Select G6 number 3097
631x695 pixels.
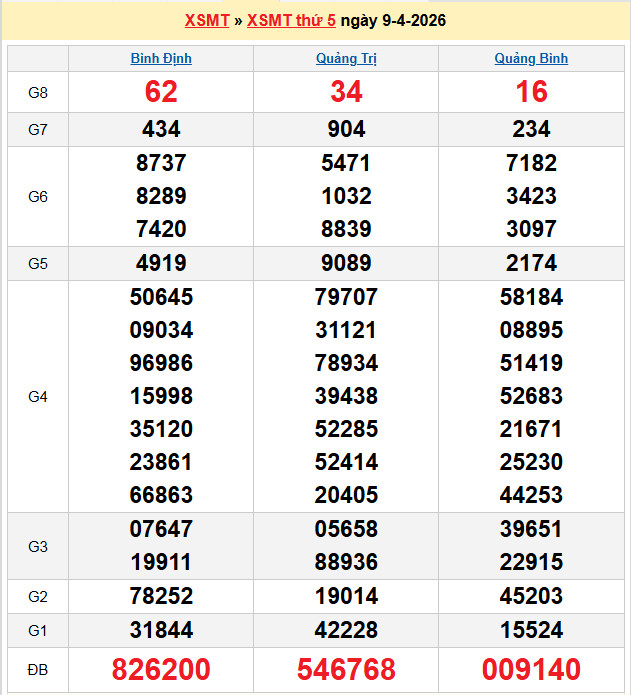coord(531,229)
